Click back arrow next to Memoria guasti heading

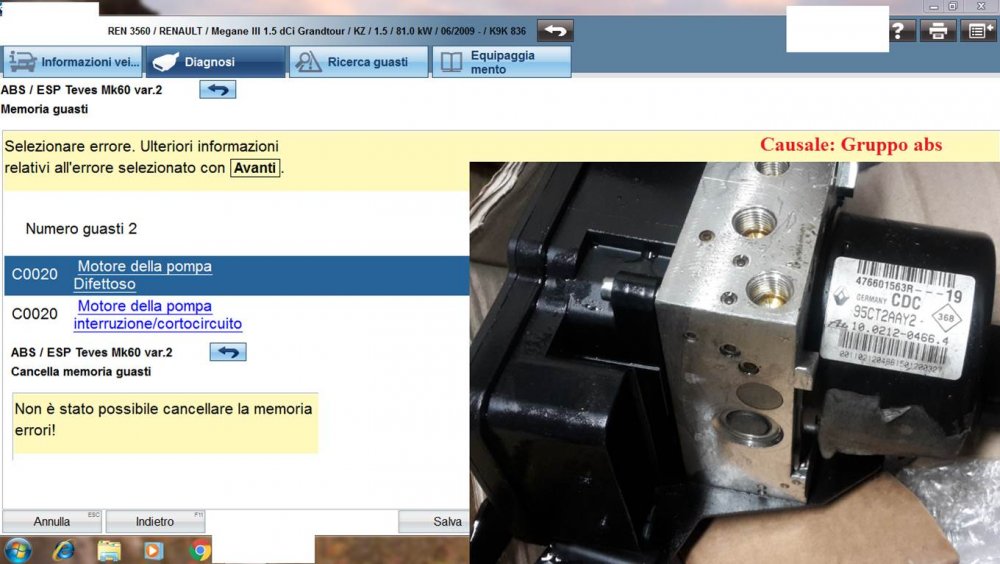(x=217, y=90)
